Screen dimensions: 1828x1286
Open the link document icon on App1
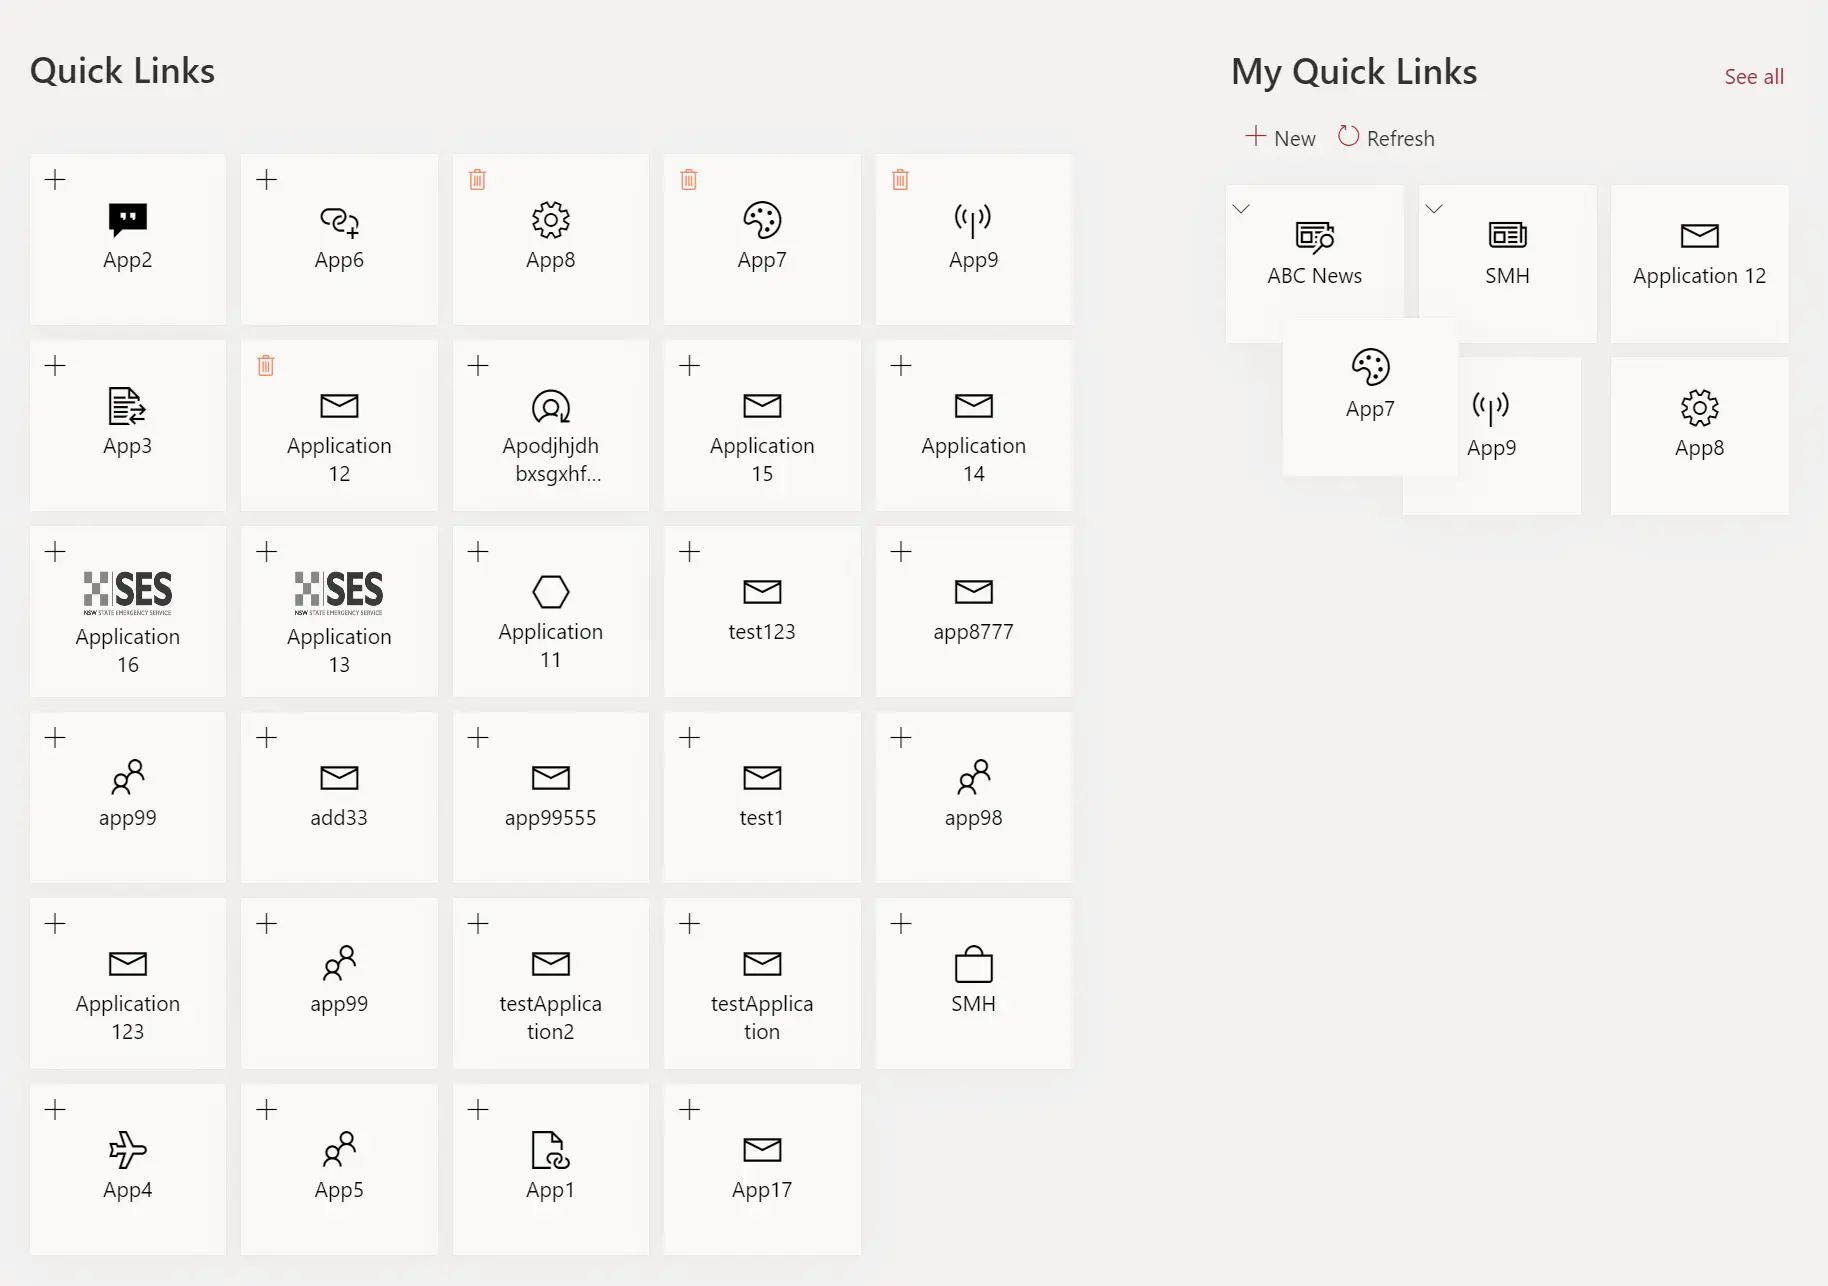tap(550, 1150)
